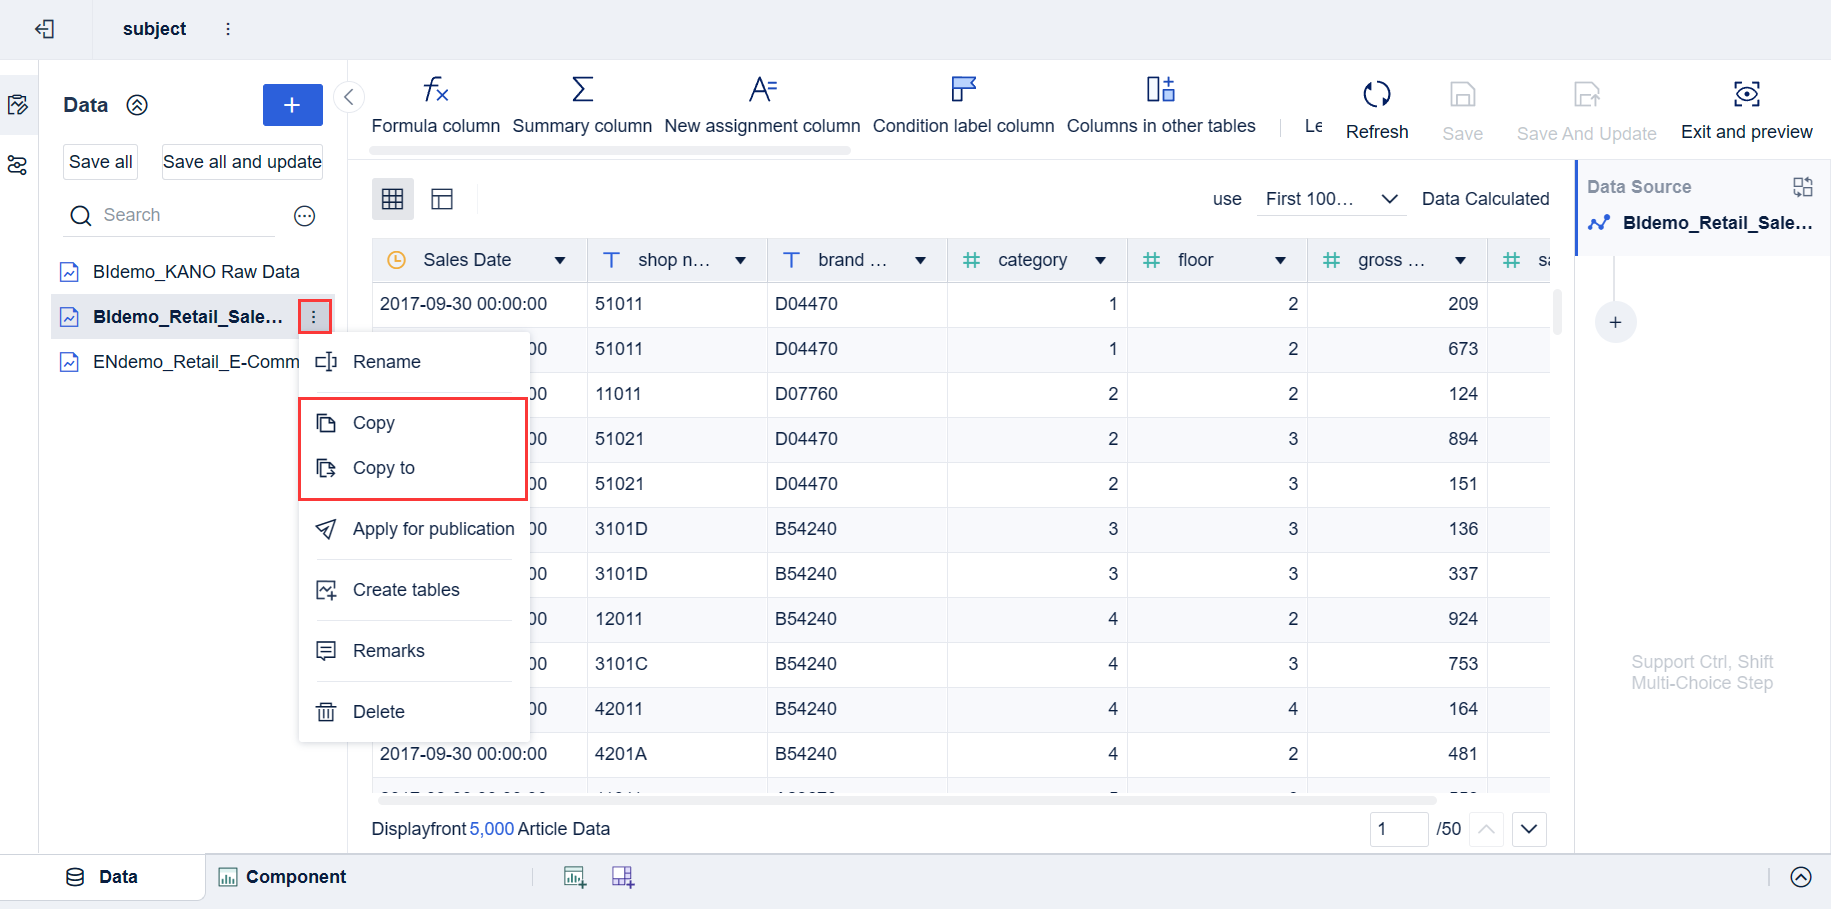Add a new chart from the bottom bar
This screenshot has height=909, width=1831.
[575, 876]
